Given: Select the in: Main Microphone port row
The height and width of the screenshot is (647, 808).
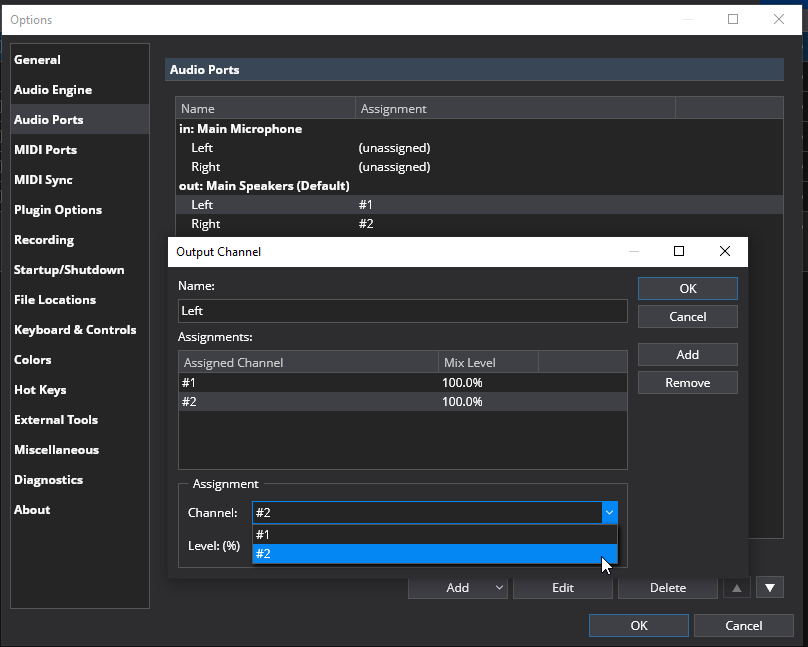Looking at the screenshot, I should (479, 129).
